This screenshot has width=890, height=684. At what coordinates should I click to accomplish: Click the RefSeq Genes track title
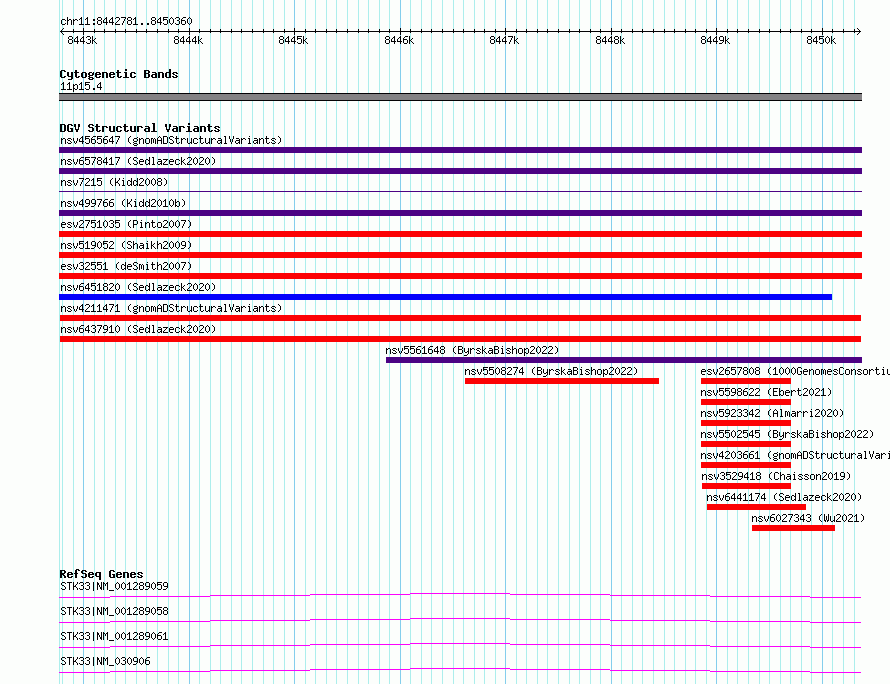point(101,574)
